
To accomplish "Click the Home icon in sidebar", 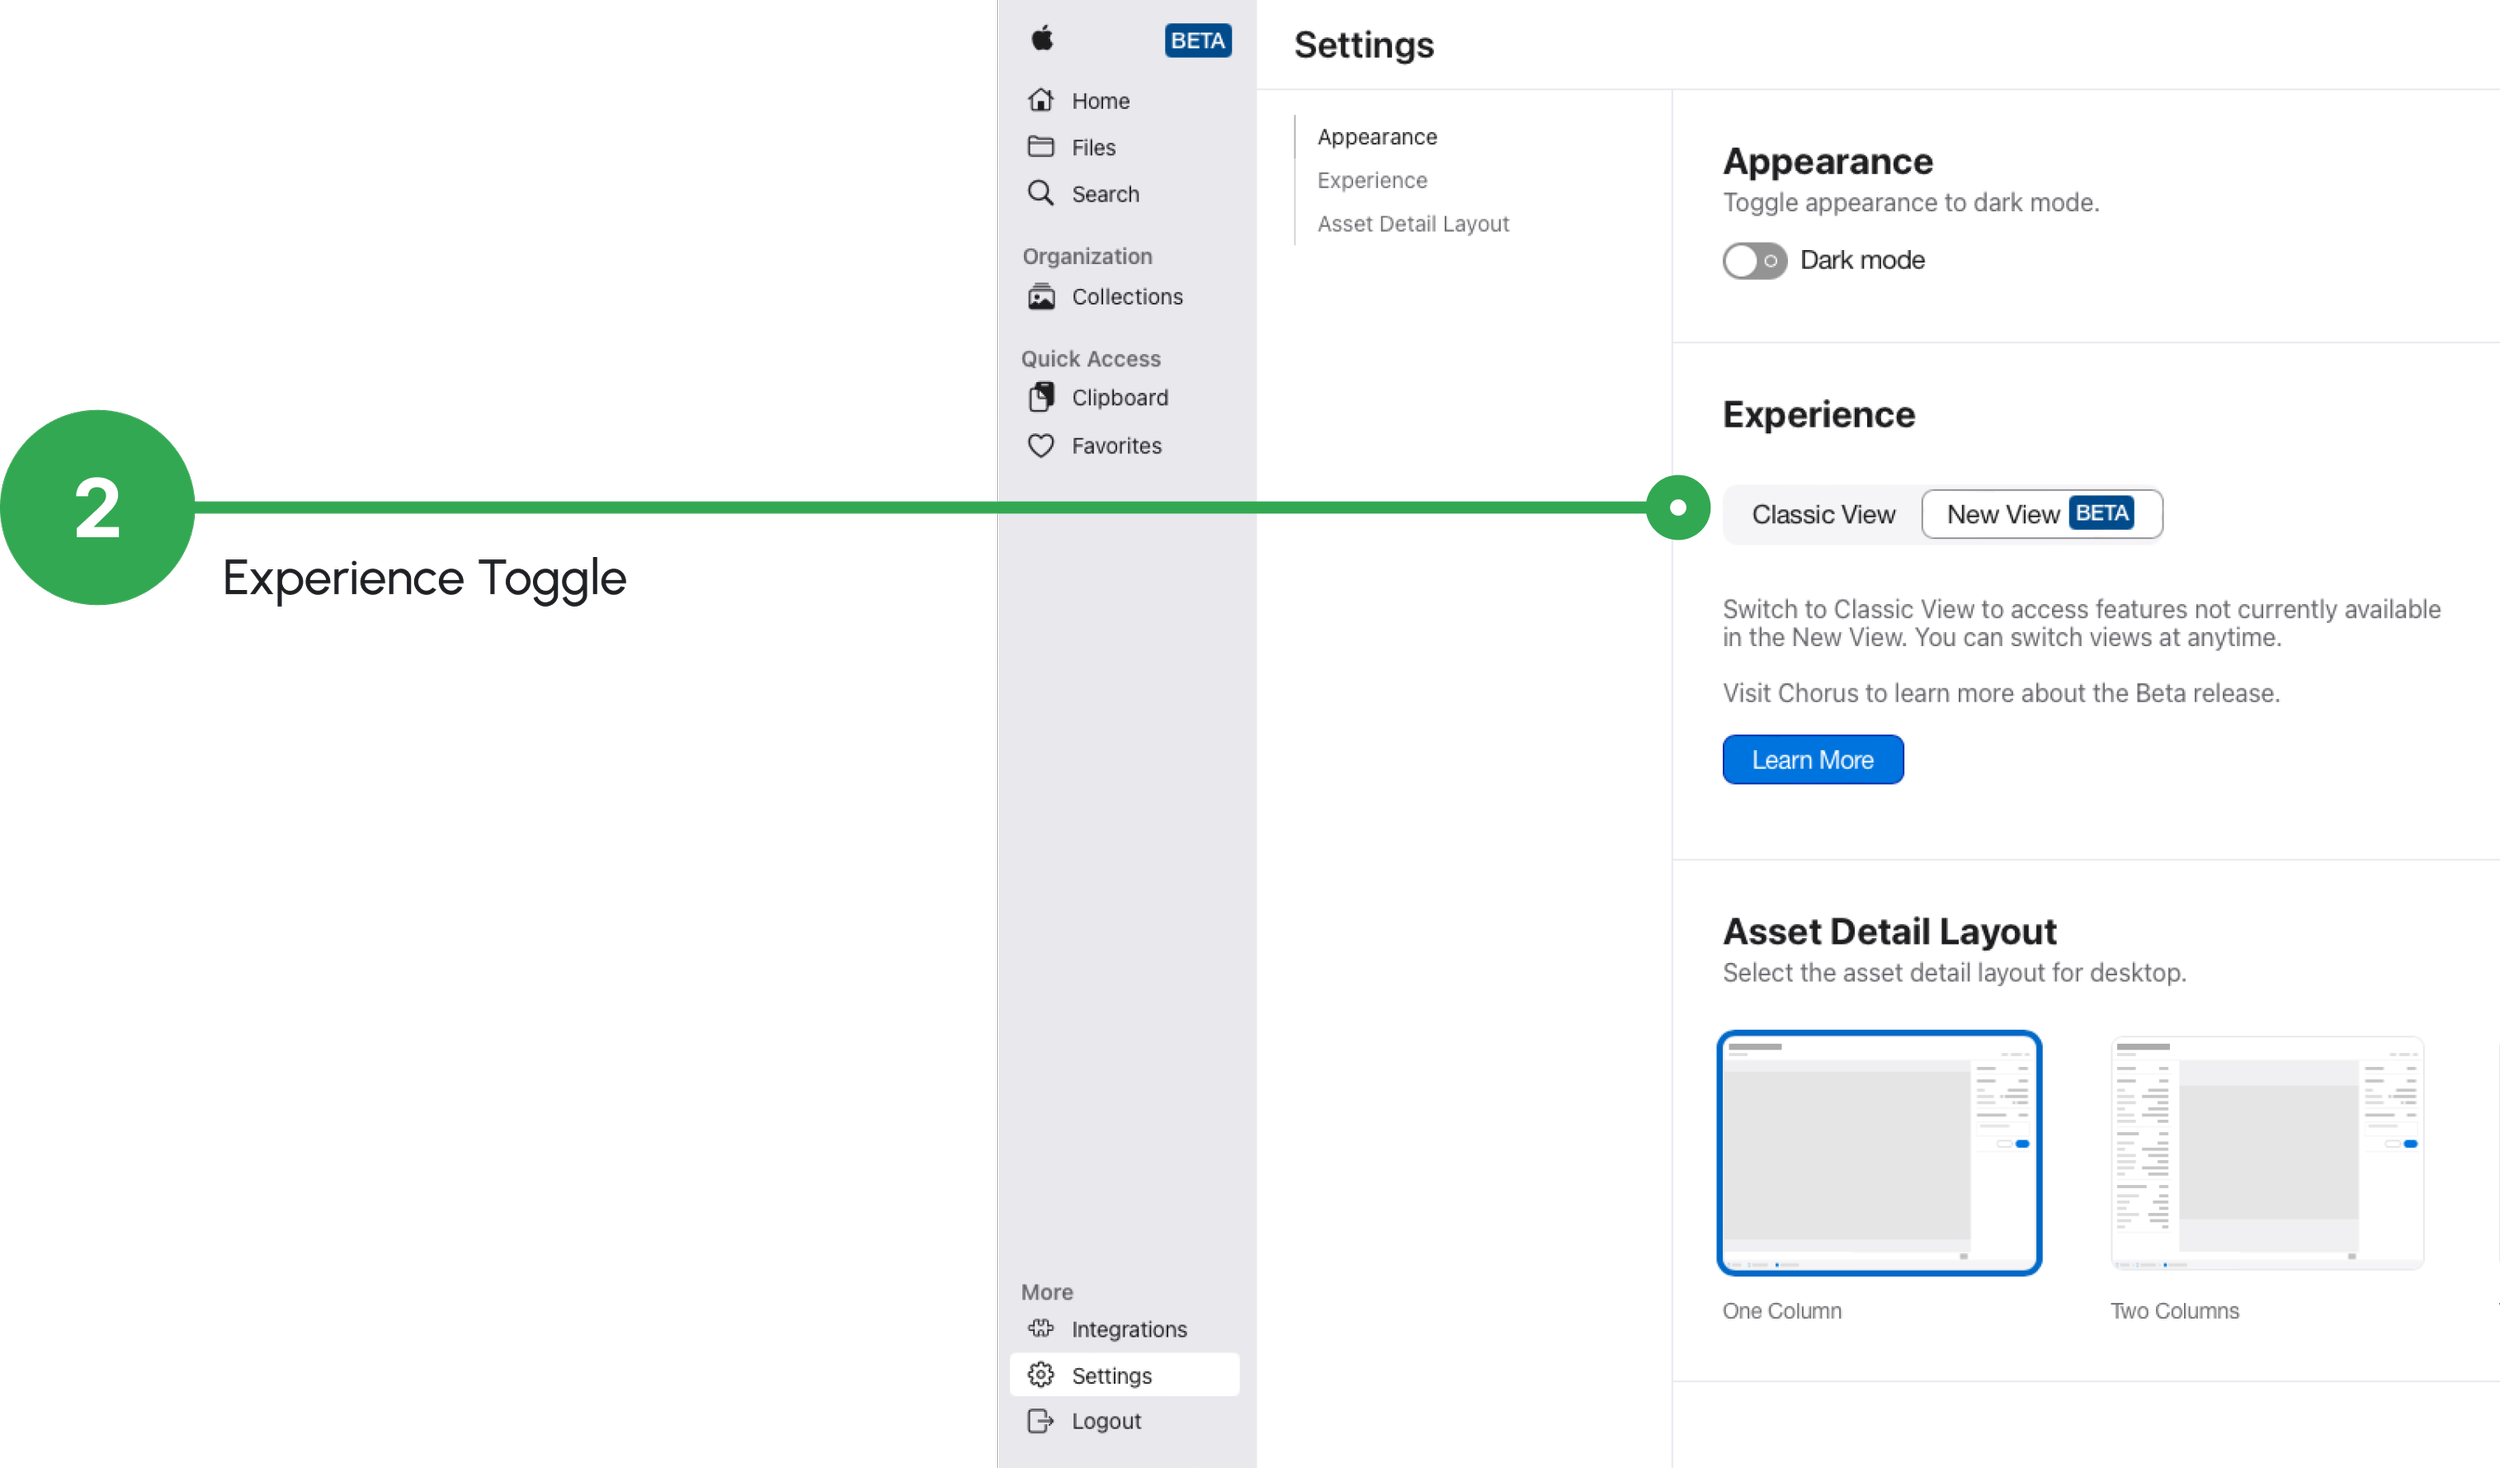I will point(1041,100).
